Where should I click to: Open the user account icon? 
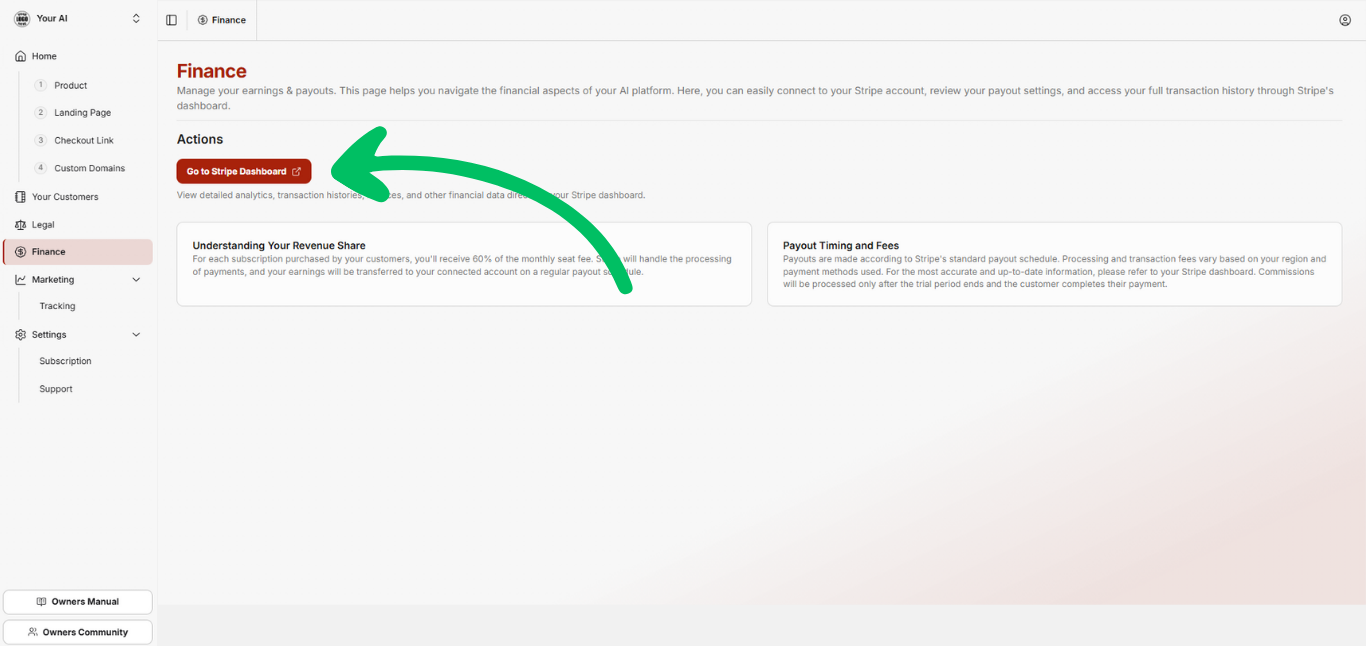click(x=1345, y=20)
